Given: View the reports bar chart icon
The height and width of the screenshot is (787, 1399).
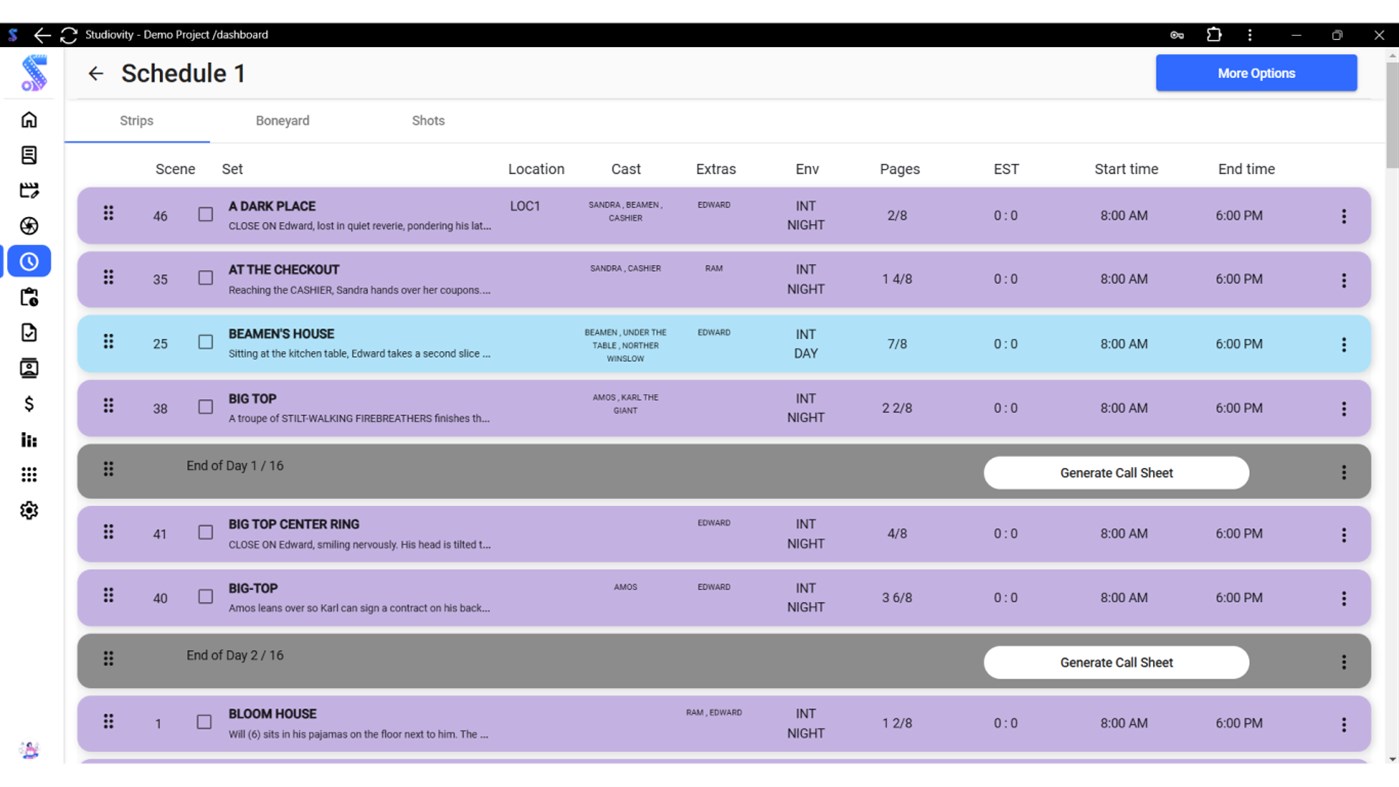Looking at the screenshot, I should pos(29,440).
